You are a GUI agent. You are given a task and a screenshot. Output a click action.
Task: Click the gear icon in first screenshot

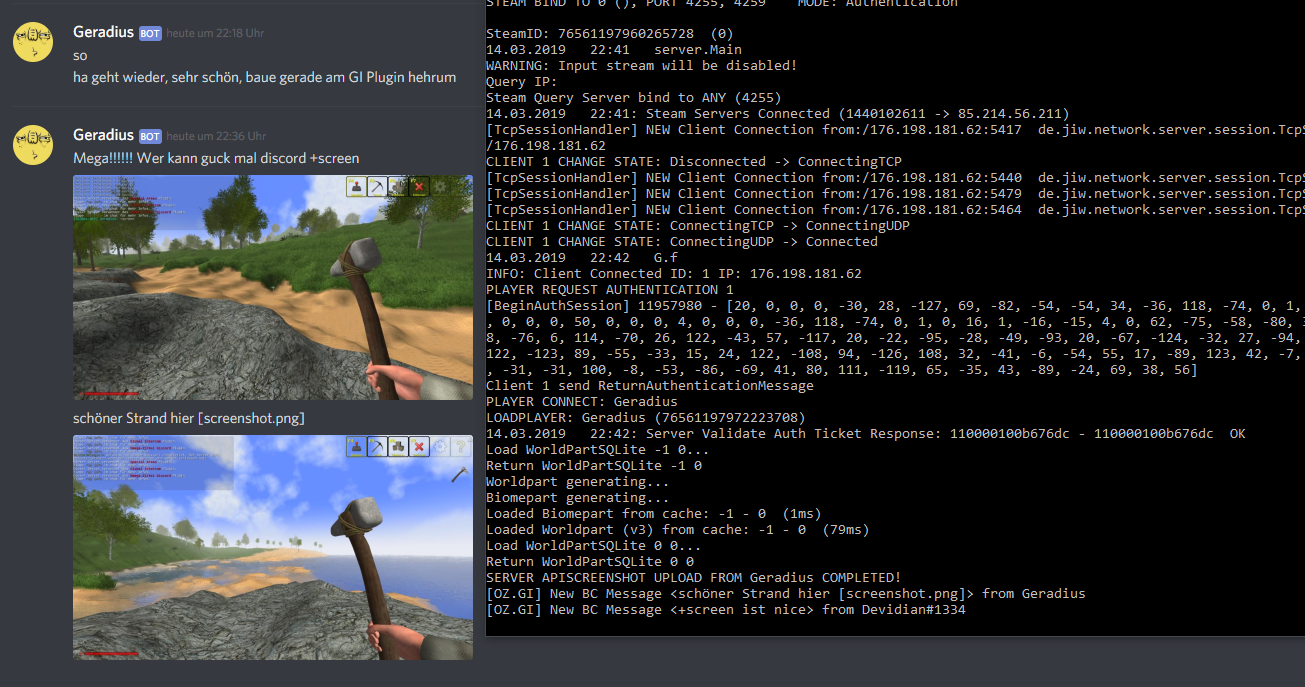pyautogui.click(x=440, y=187)
